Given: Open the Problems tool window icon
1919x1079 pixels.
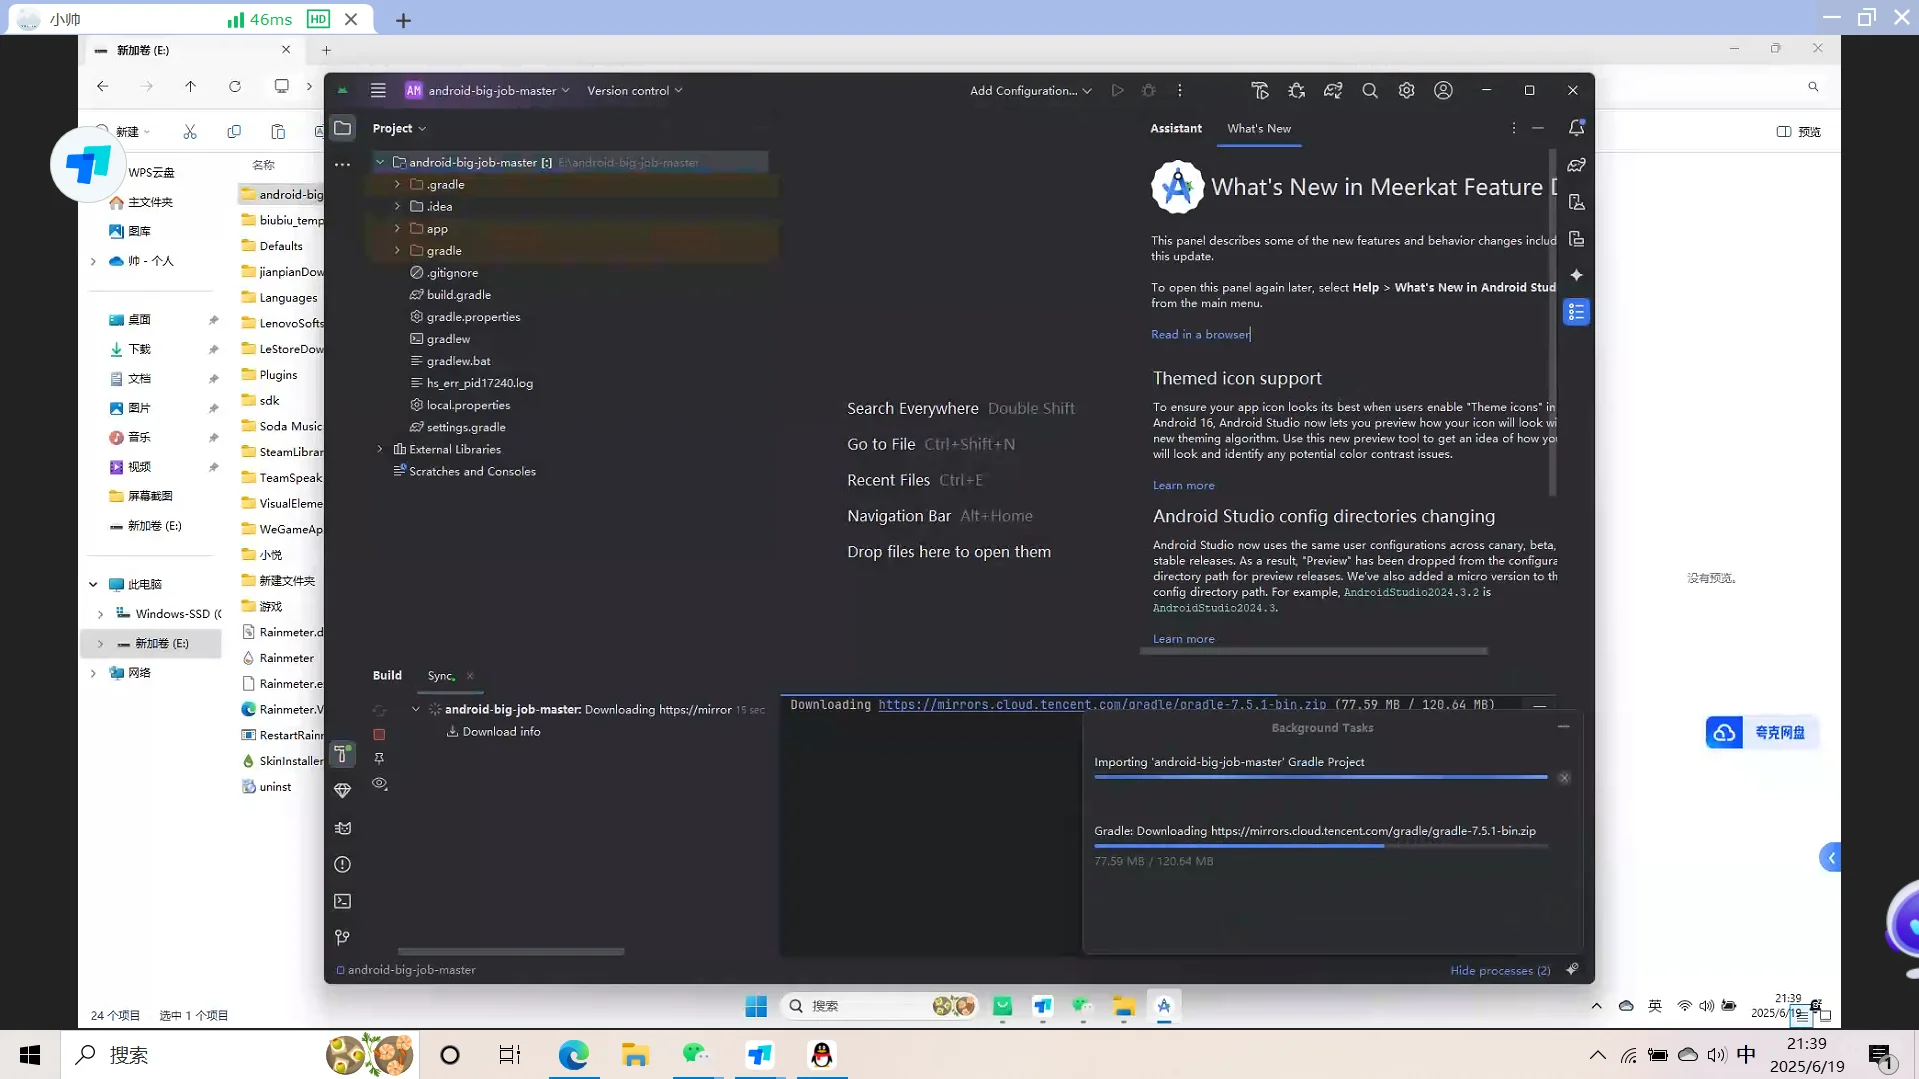Looking at the screenshot, I should [343, 864].
